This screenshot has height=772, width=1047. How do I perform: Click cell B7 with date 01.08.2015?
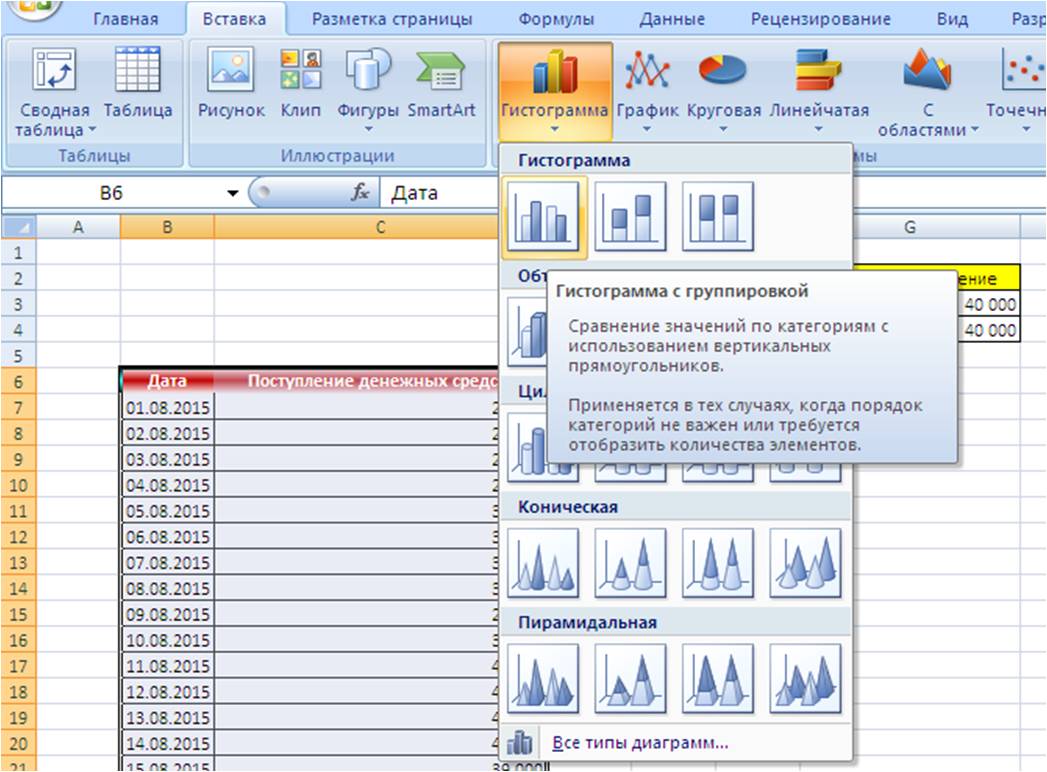167,407
